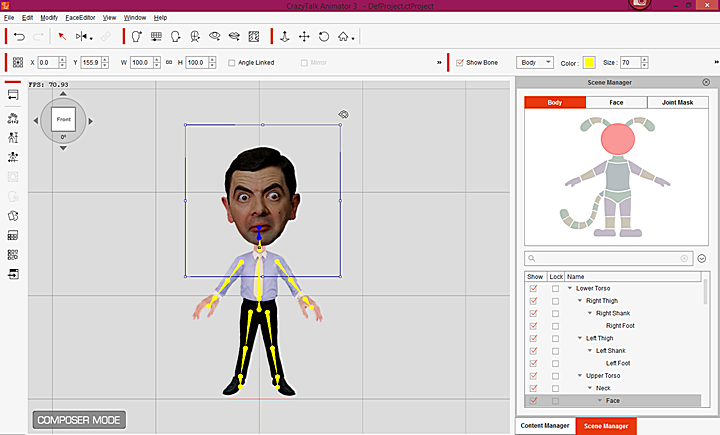The image size is (720, 435).
Task: Open the Body bone type dropdown
Action: click(x=535, y=62)
